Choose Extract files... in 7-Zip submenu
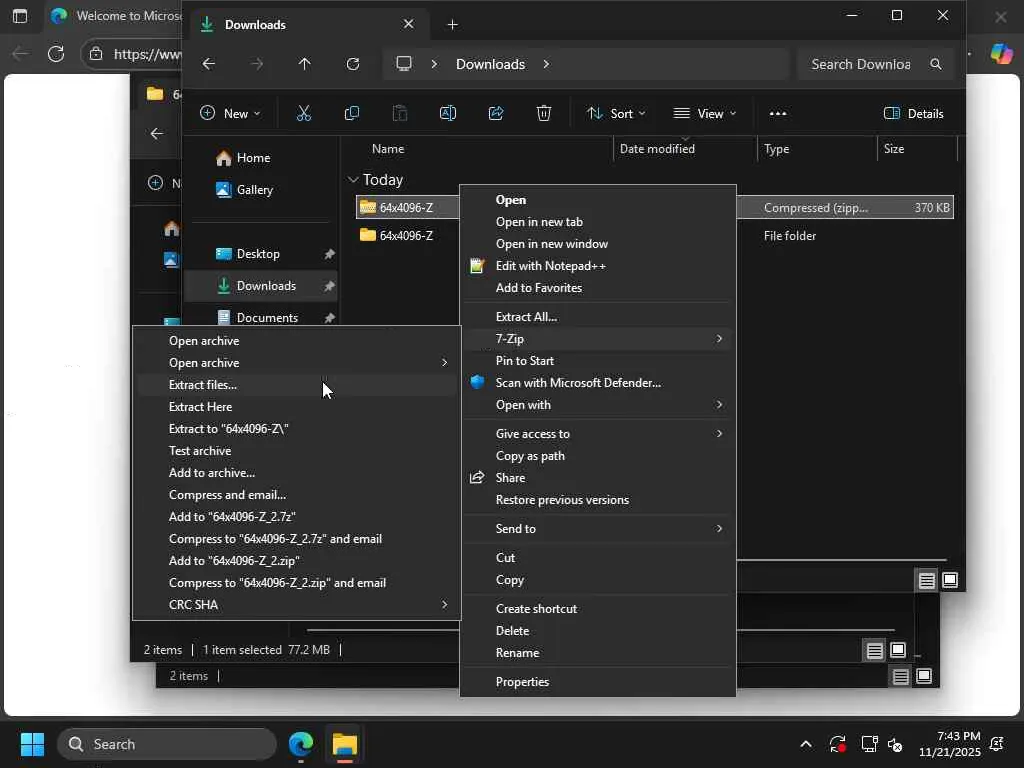Image resolution: width=1024 pixels, height=768 pixels. pyautogui.click(x=203, y=385)
